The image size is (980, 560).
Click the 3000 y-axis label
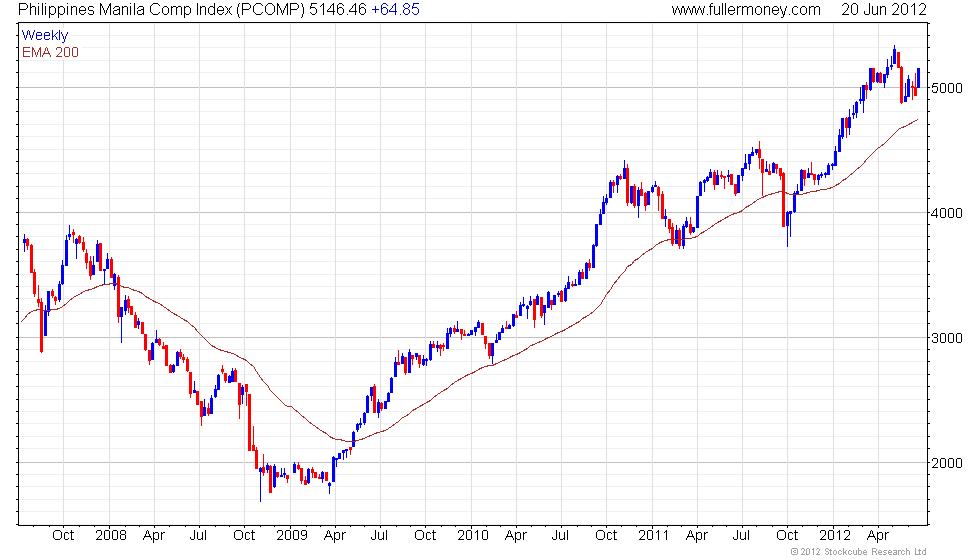coord(947,338)
